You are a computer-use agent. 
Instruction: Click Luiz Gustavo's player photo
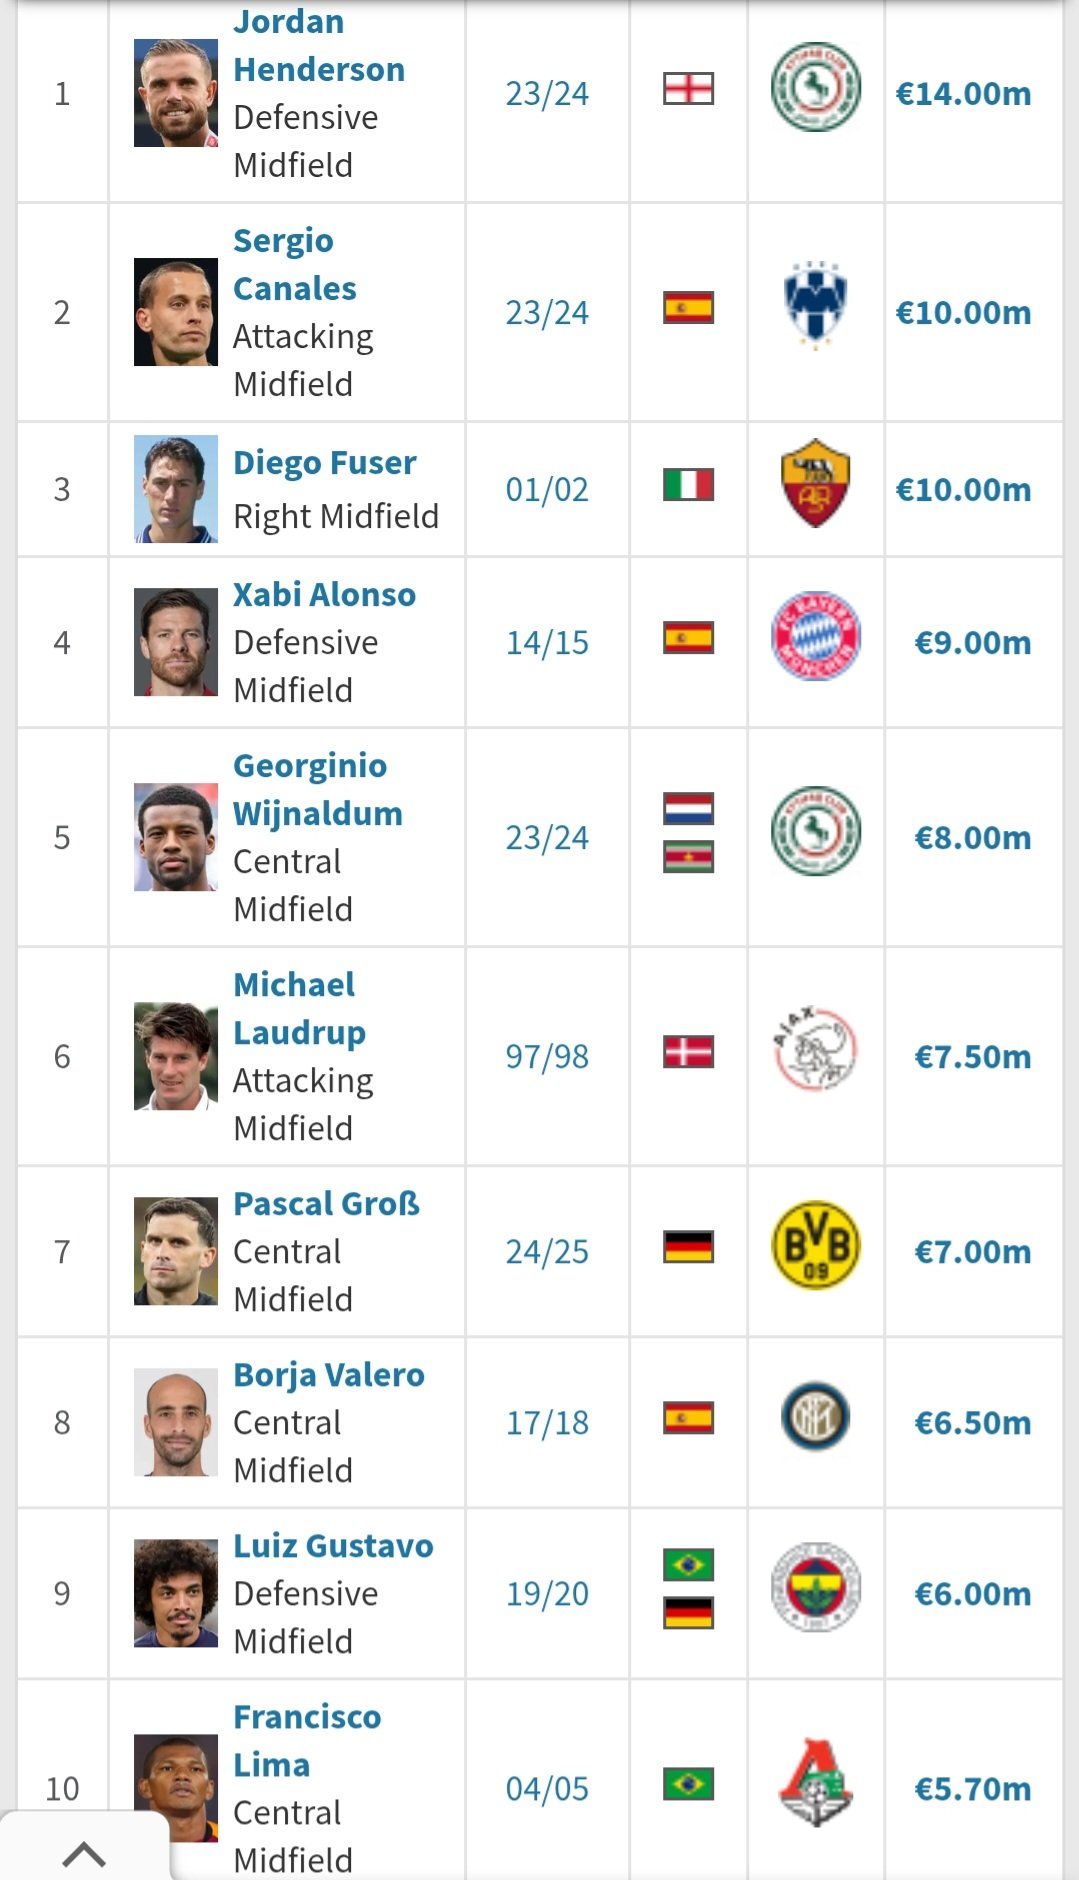coord(176,1593)
